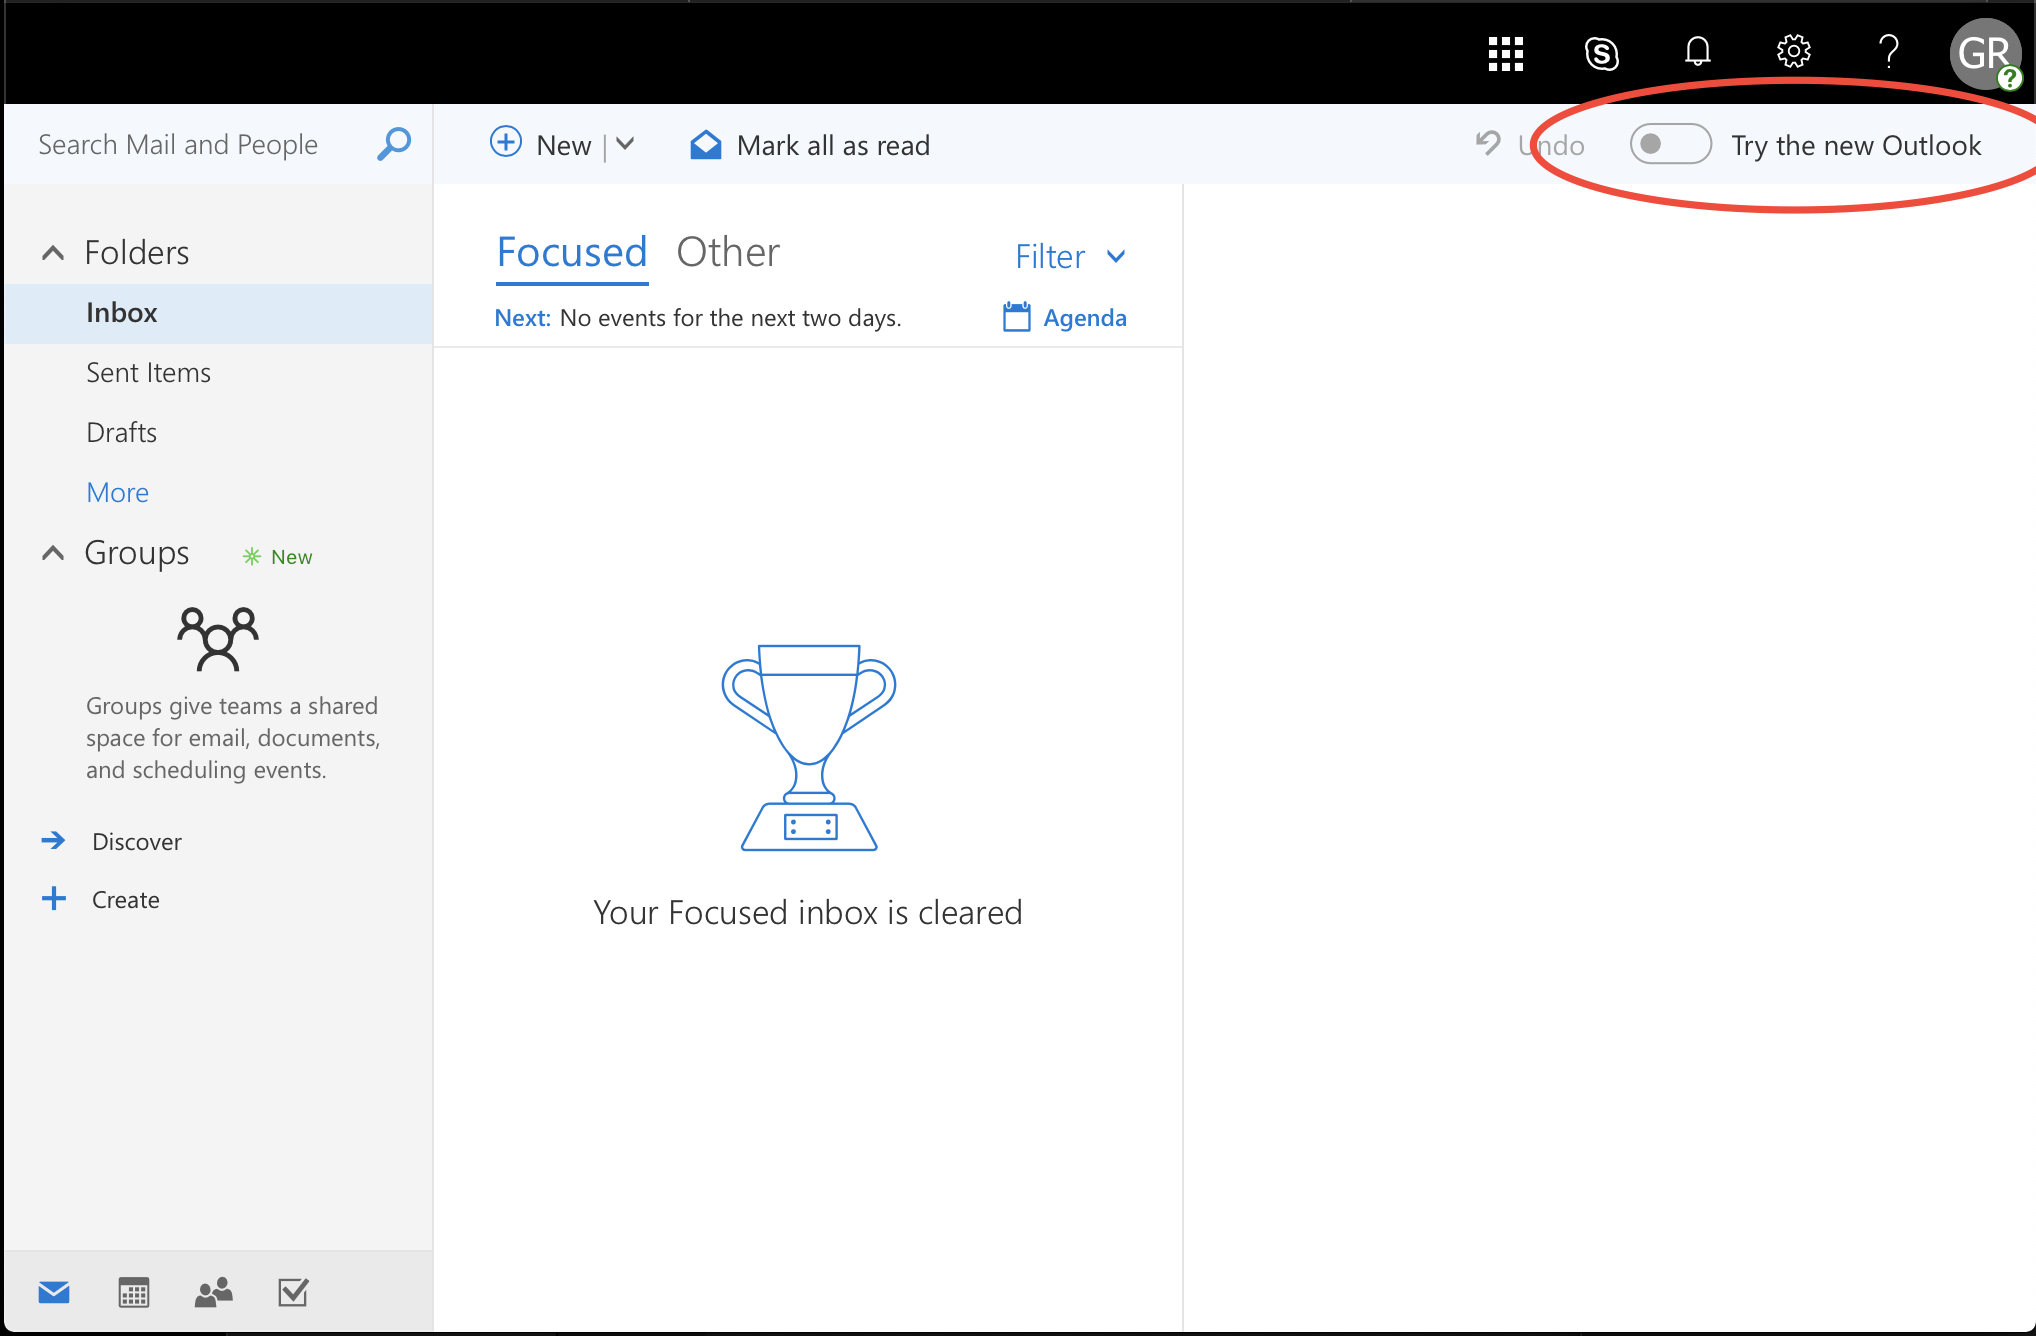Expand the New message dropdown arrow
The image size is (2036, 1336).
click(626, 144)
